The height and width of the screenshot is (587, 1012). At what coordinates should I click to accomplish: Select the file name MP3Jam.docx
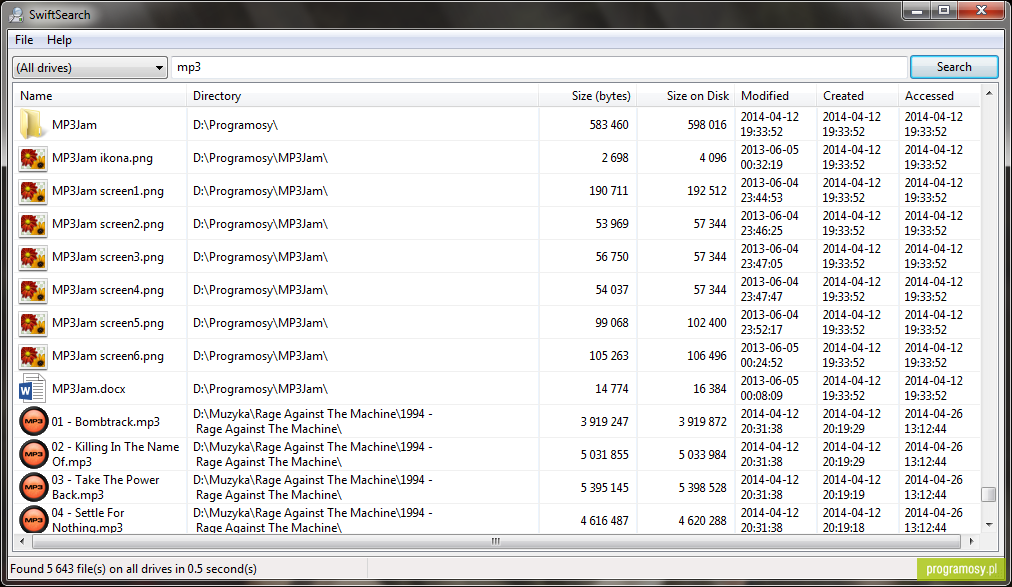click(88, 389)
